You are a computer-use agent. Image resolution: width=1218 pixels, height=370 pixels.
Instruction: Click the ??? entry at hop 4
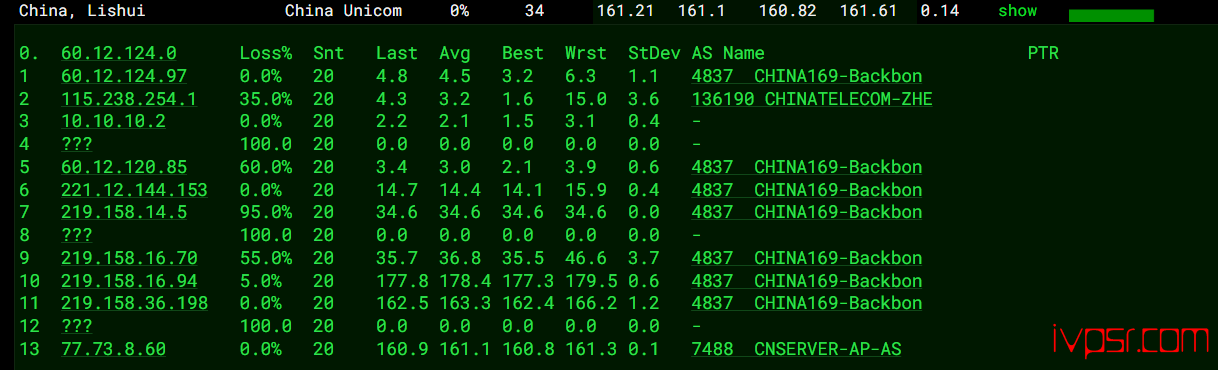(x=77, y=144)
